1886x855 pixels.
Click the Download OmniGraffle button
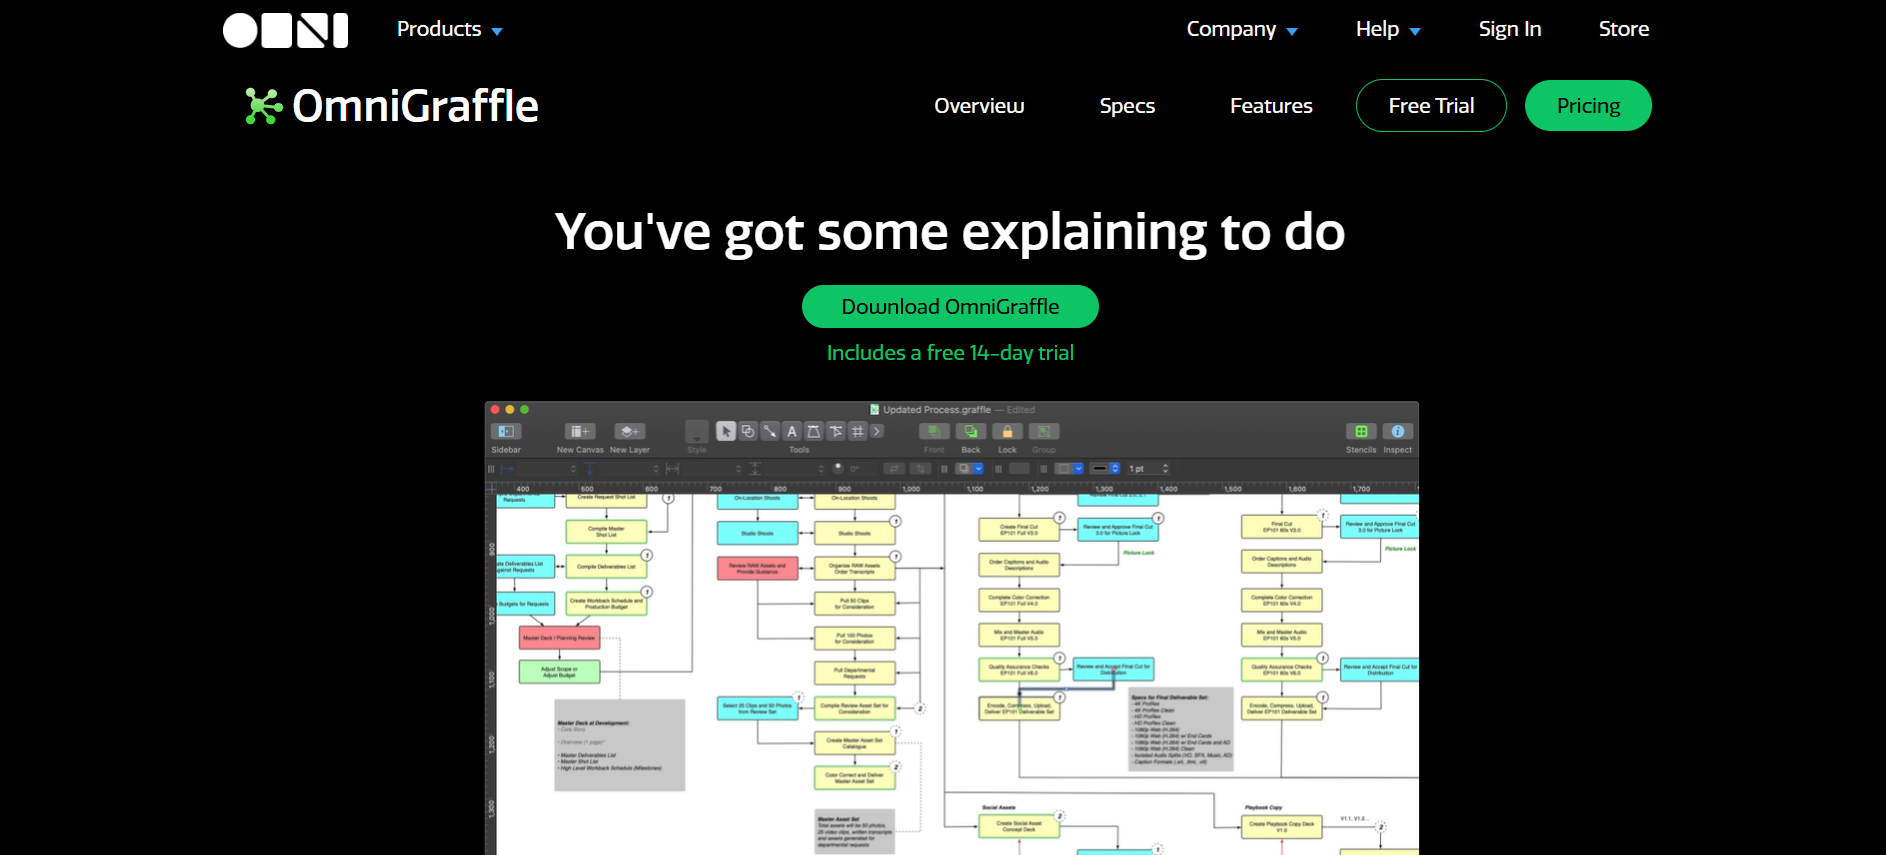click(x=950, y=307)
